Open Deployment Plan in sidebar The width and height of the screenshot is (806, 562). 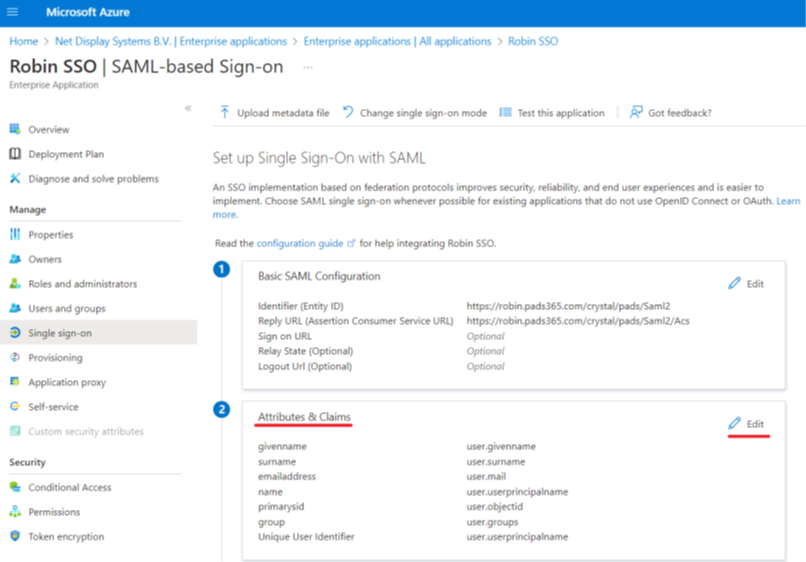66,154
